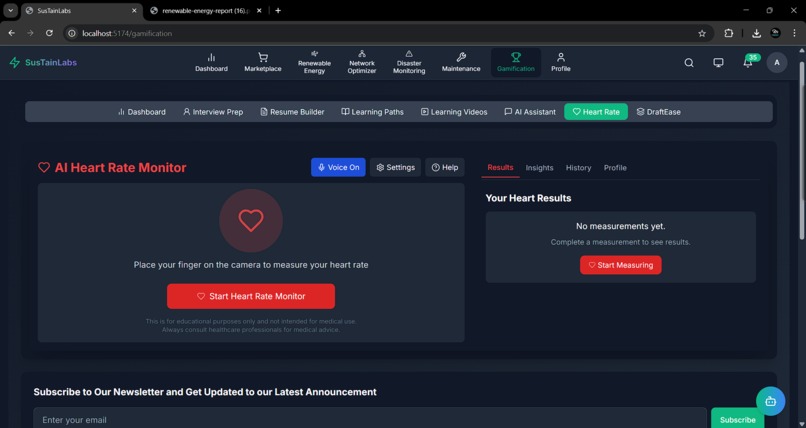The image size is (806, 428).
Task: Open Network Optimizer page
Action: tap(362, 63)
